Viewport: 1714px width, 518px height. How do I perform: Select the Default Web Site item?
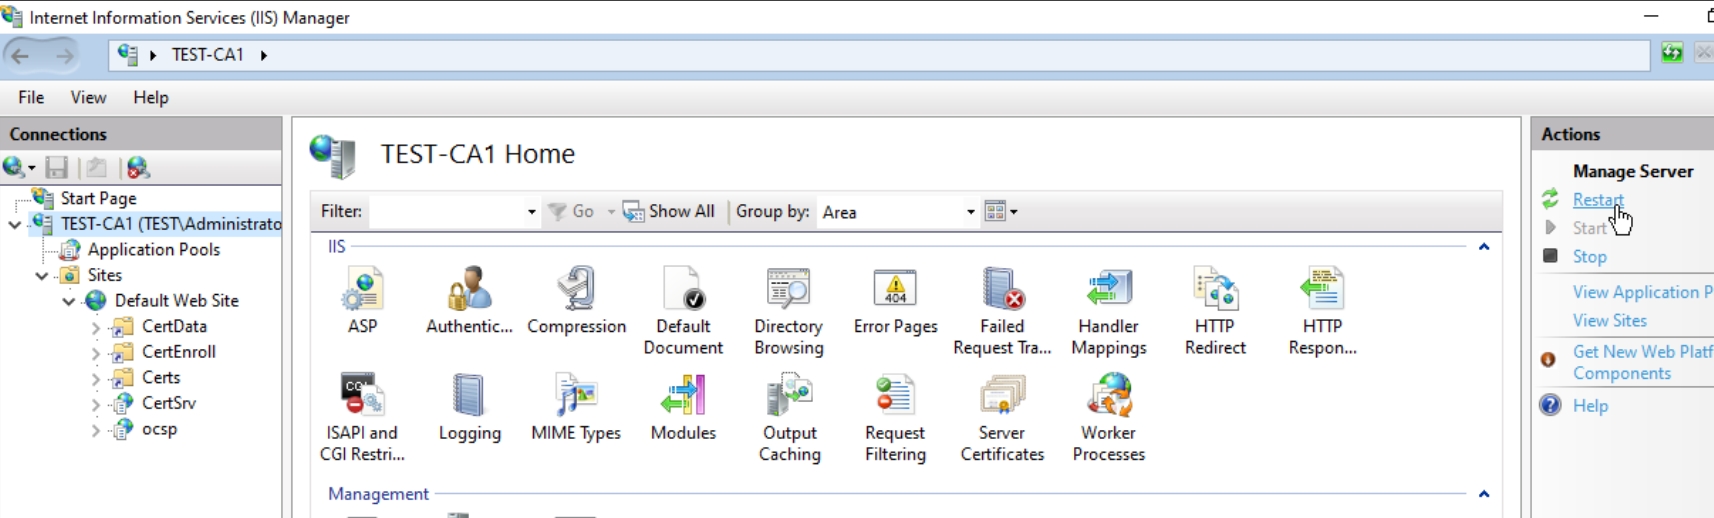(x=176, y=300)
